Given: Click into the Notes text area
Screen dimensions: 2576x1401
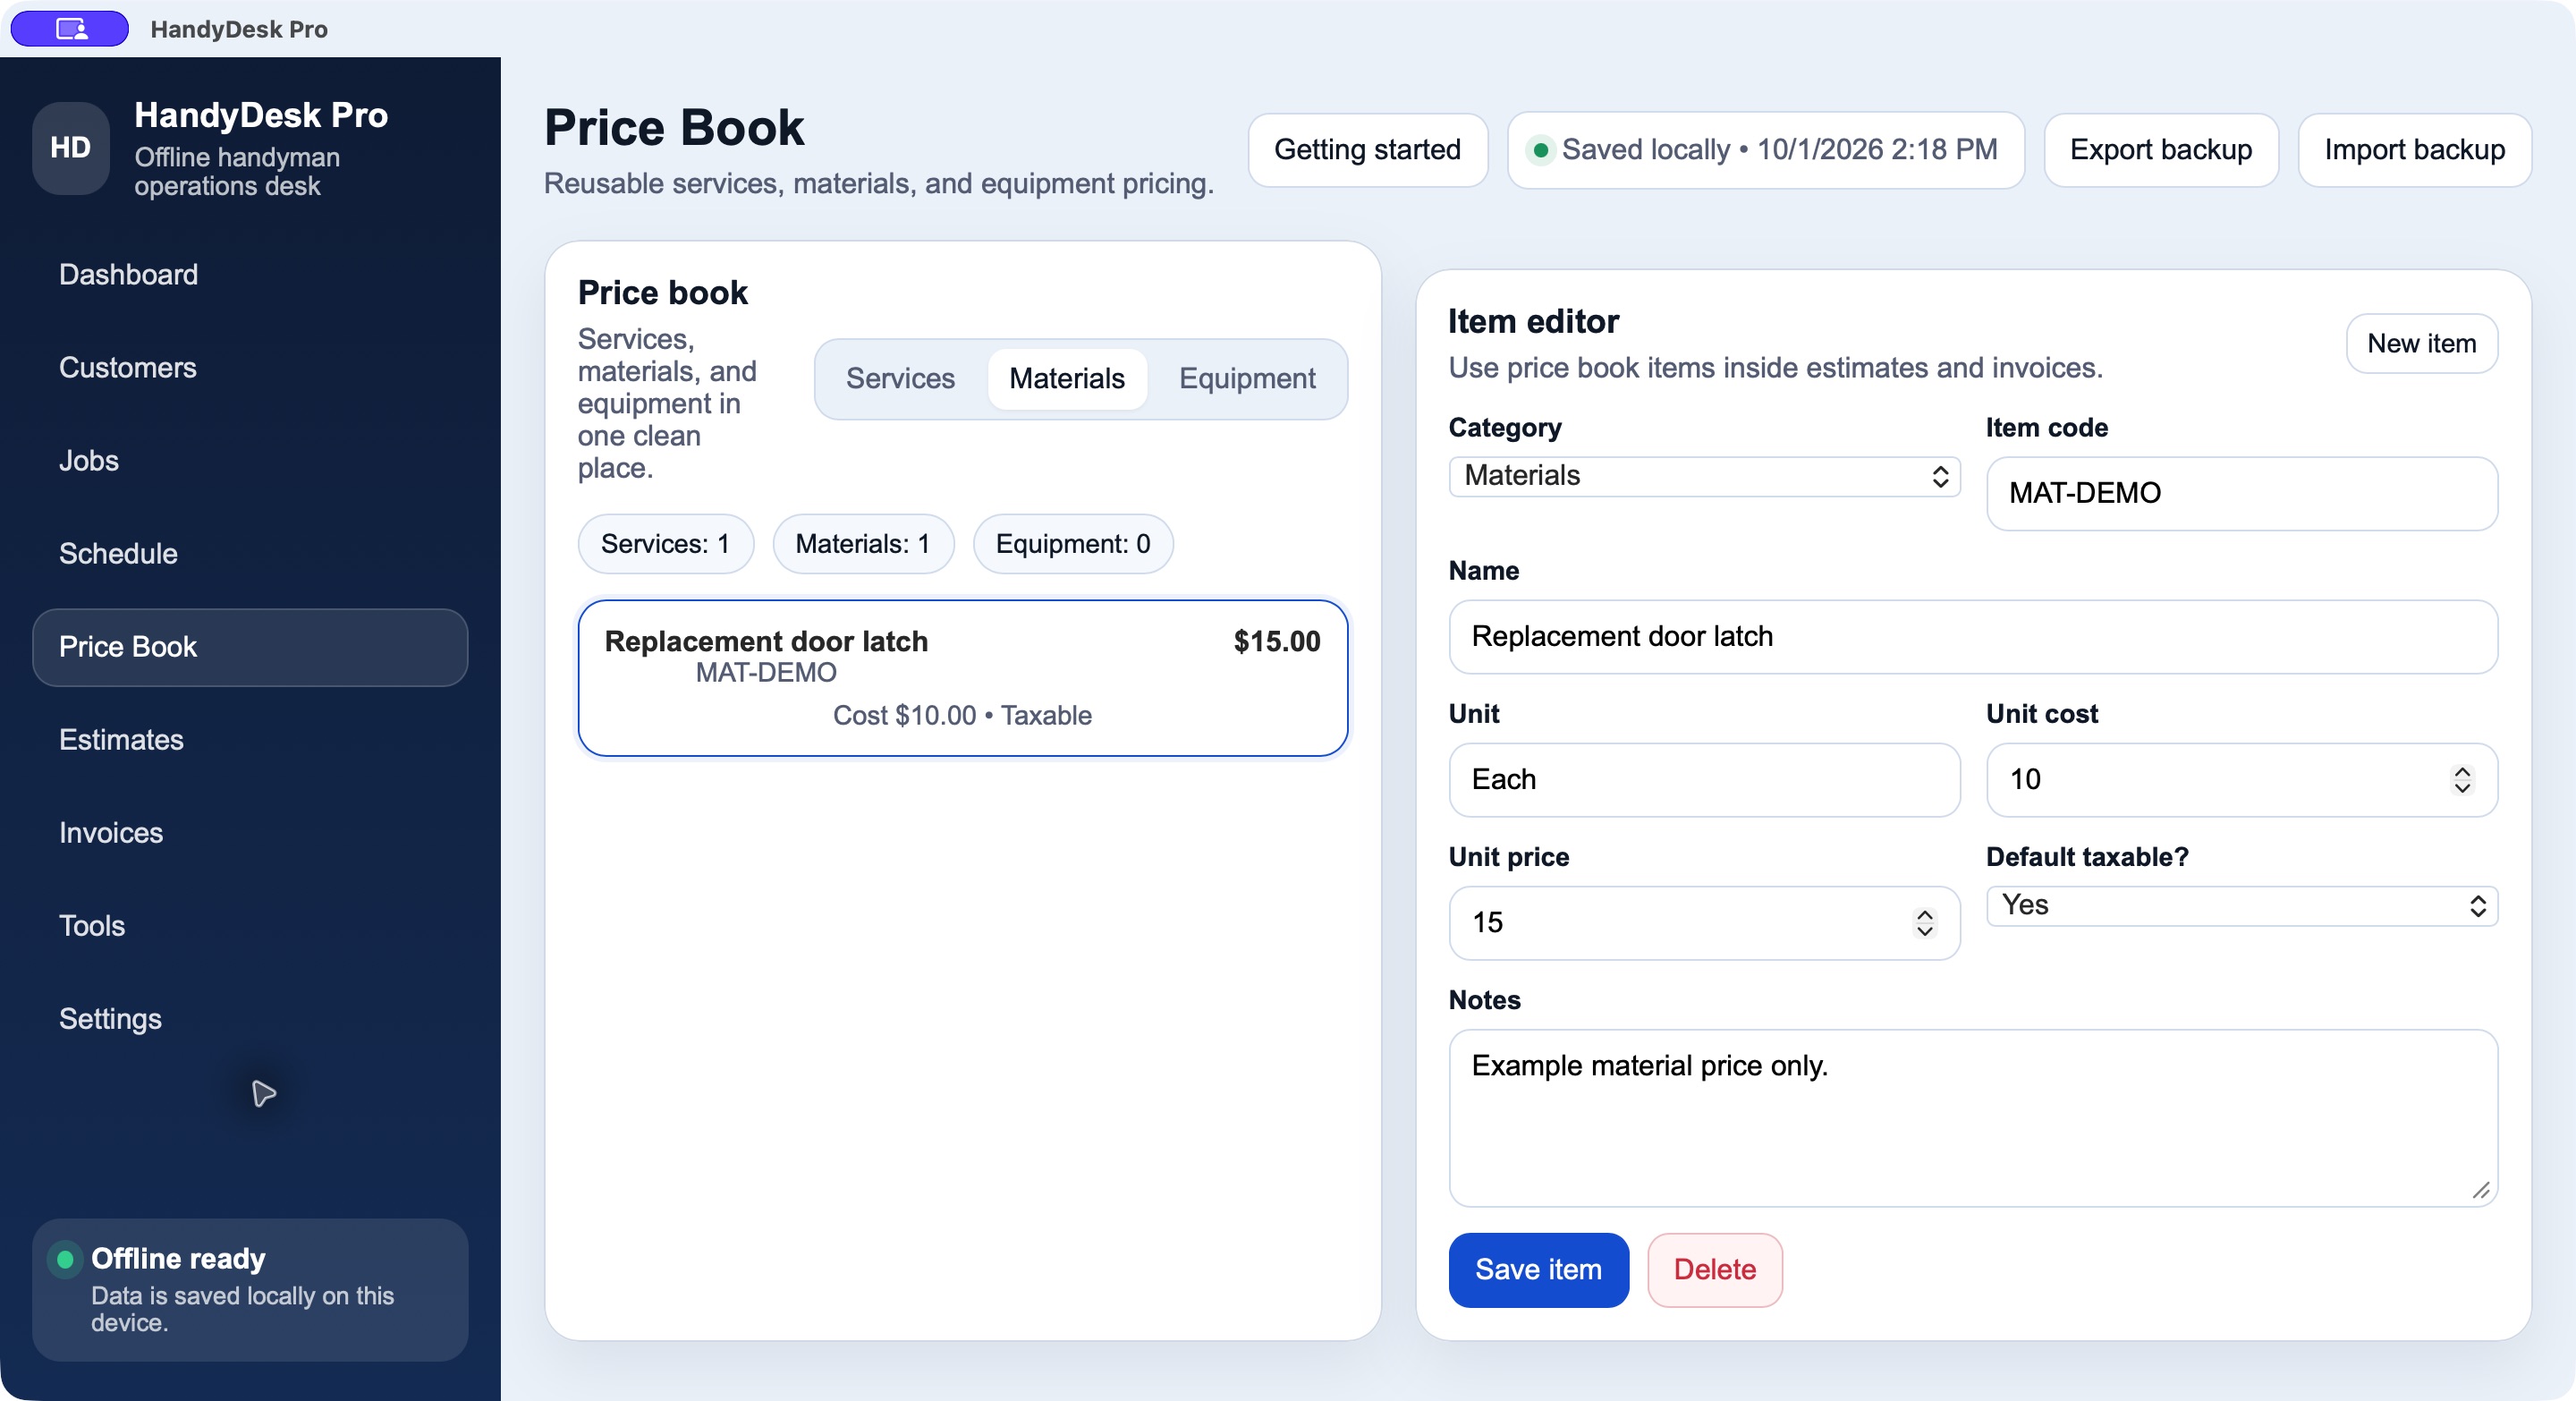Looking at the screenshot, I should click(x=1972, y=1118).
